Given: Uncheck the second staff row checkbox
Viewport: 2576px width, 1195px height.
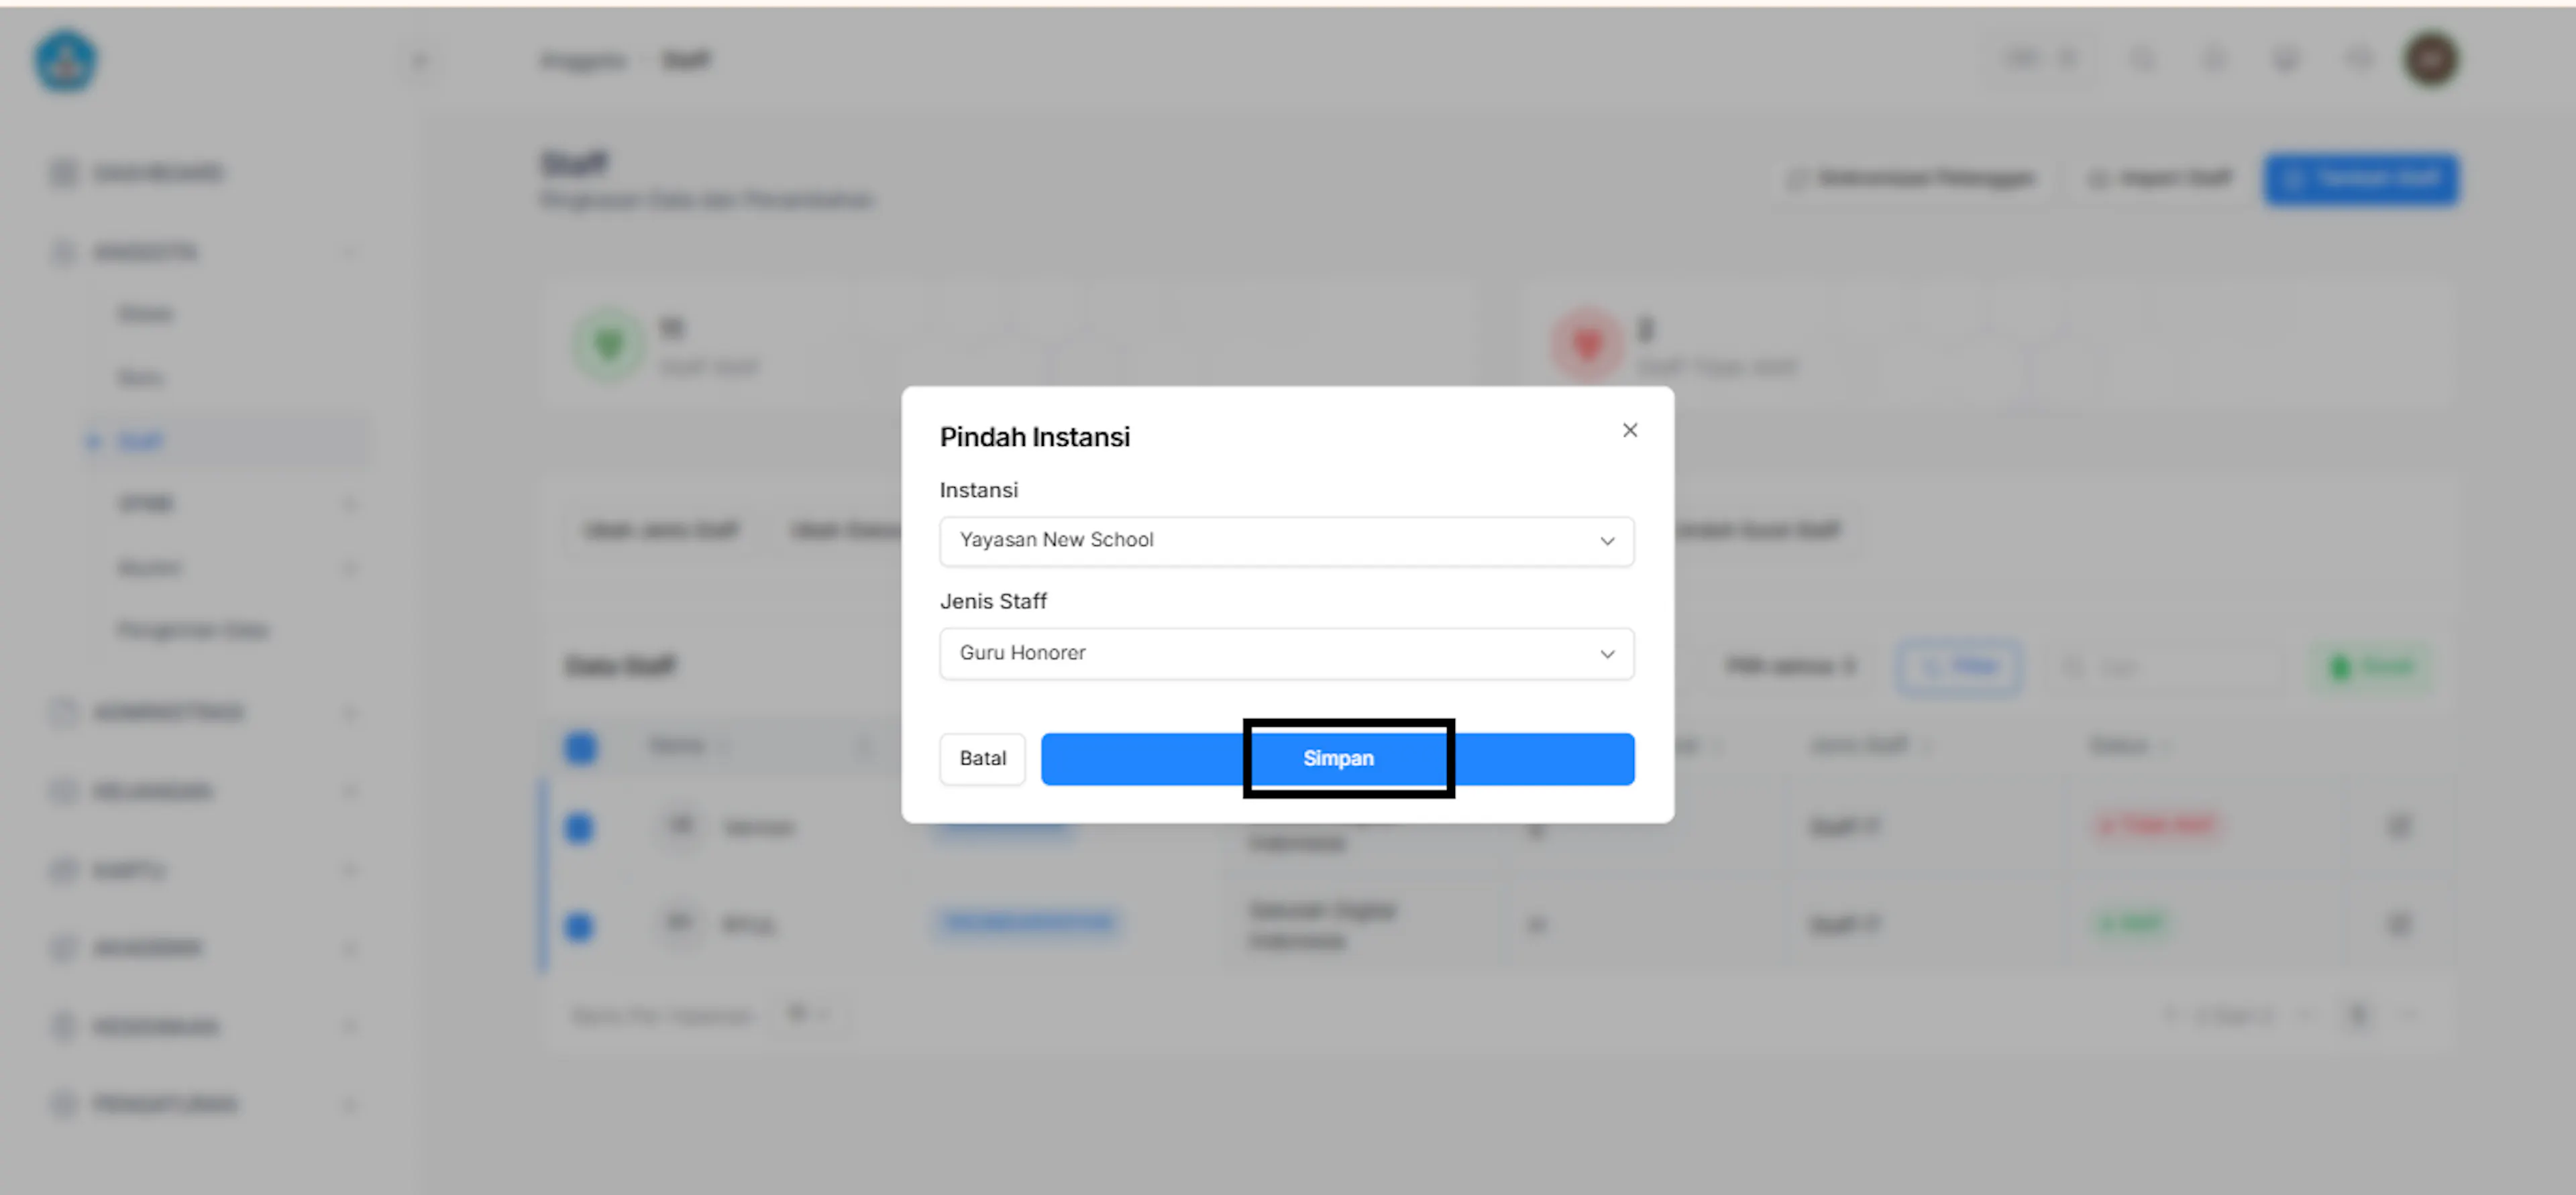Looking at the screenshot, I should 579,926.
